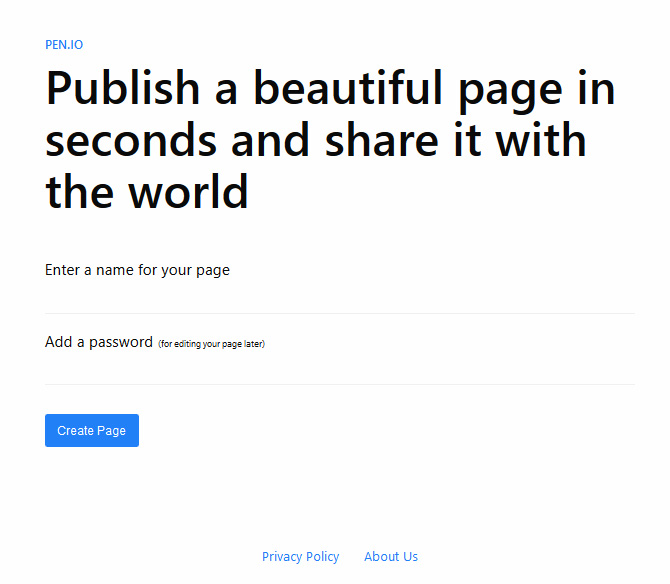This screenshot has height=584, width=670.
Task: Click the divider line under the password field
Action: click(339, 384)
